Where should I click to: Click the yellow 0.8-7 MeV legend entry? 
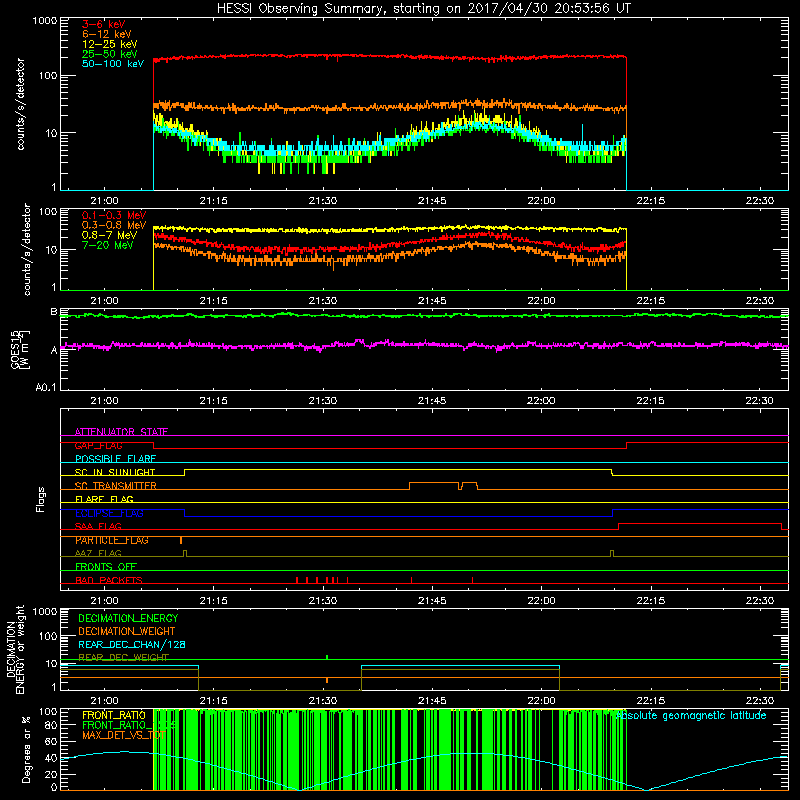[x=109, y=235]
